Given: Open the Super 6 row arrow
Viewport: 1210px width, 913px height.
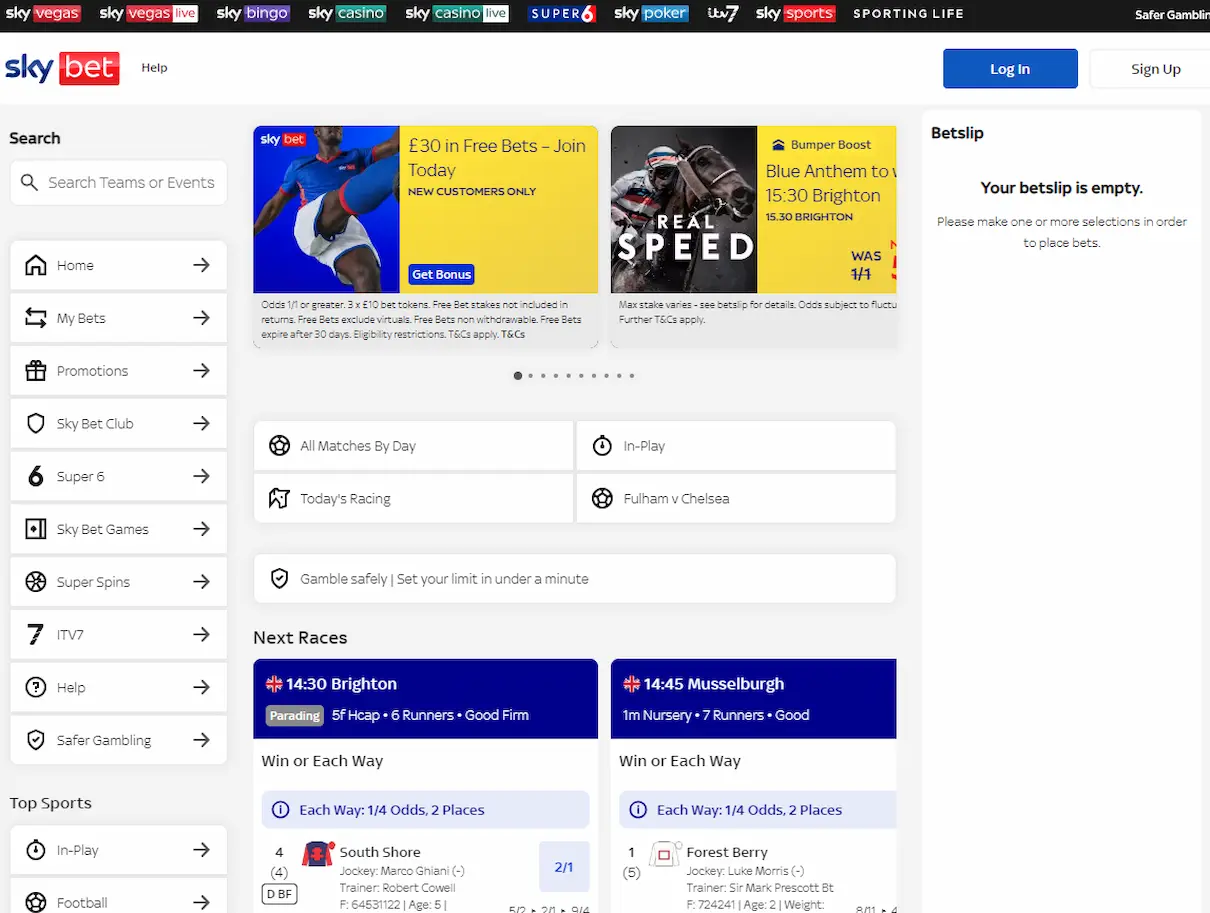Looking at the screenshot, I should tap(201, 477).
